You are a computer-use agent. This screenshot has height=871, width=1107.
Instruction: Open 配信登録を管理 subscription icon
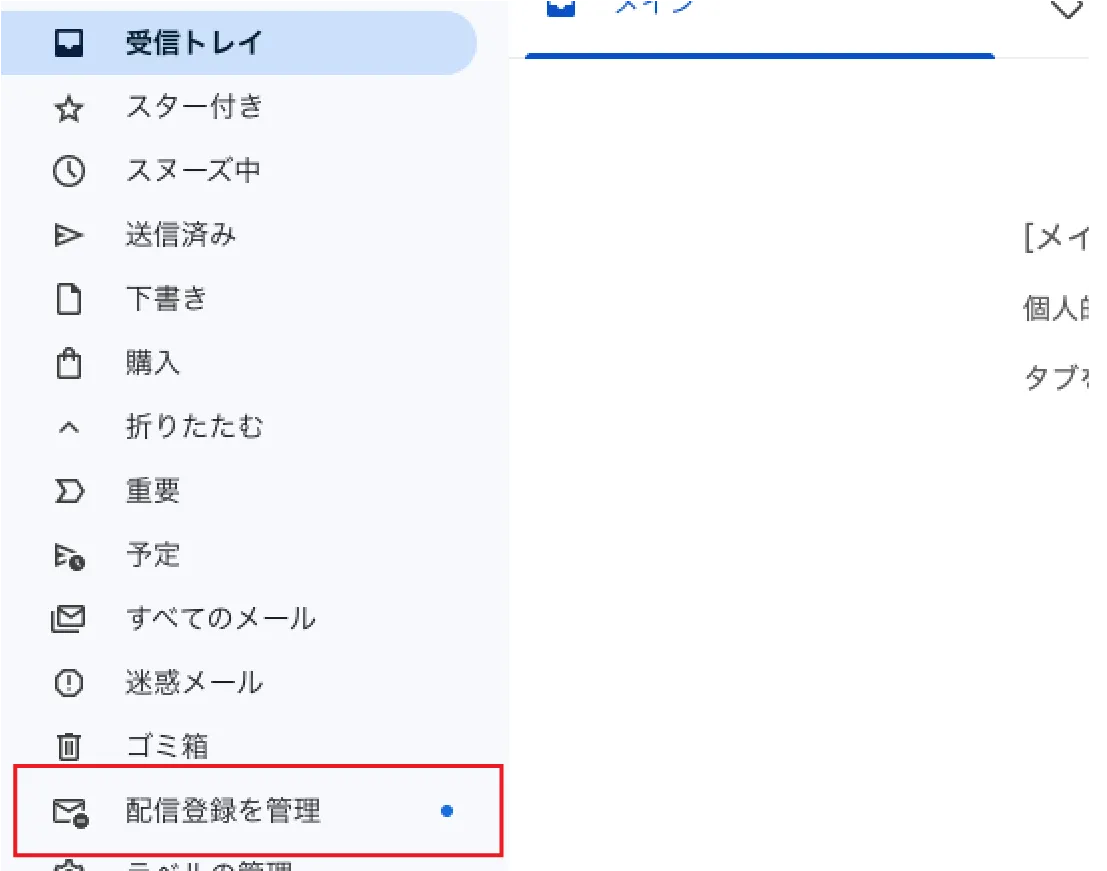[x=68, y=811]
